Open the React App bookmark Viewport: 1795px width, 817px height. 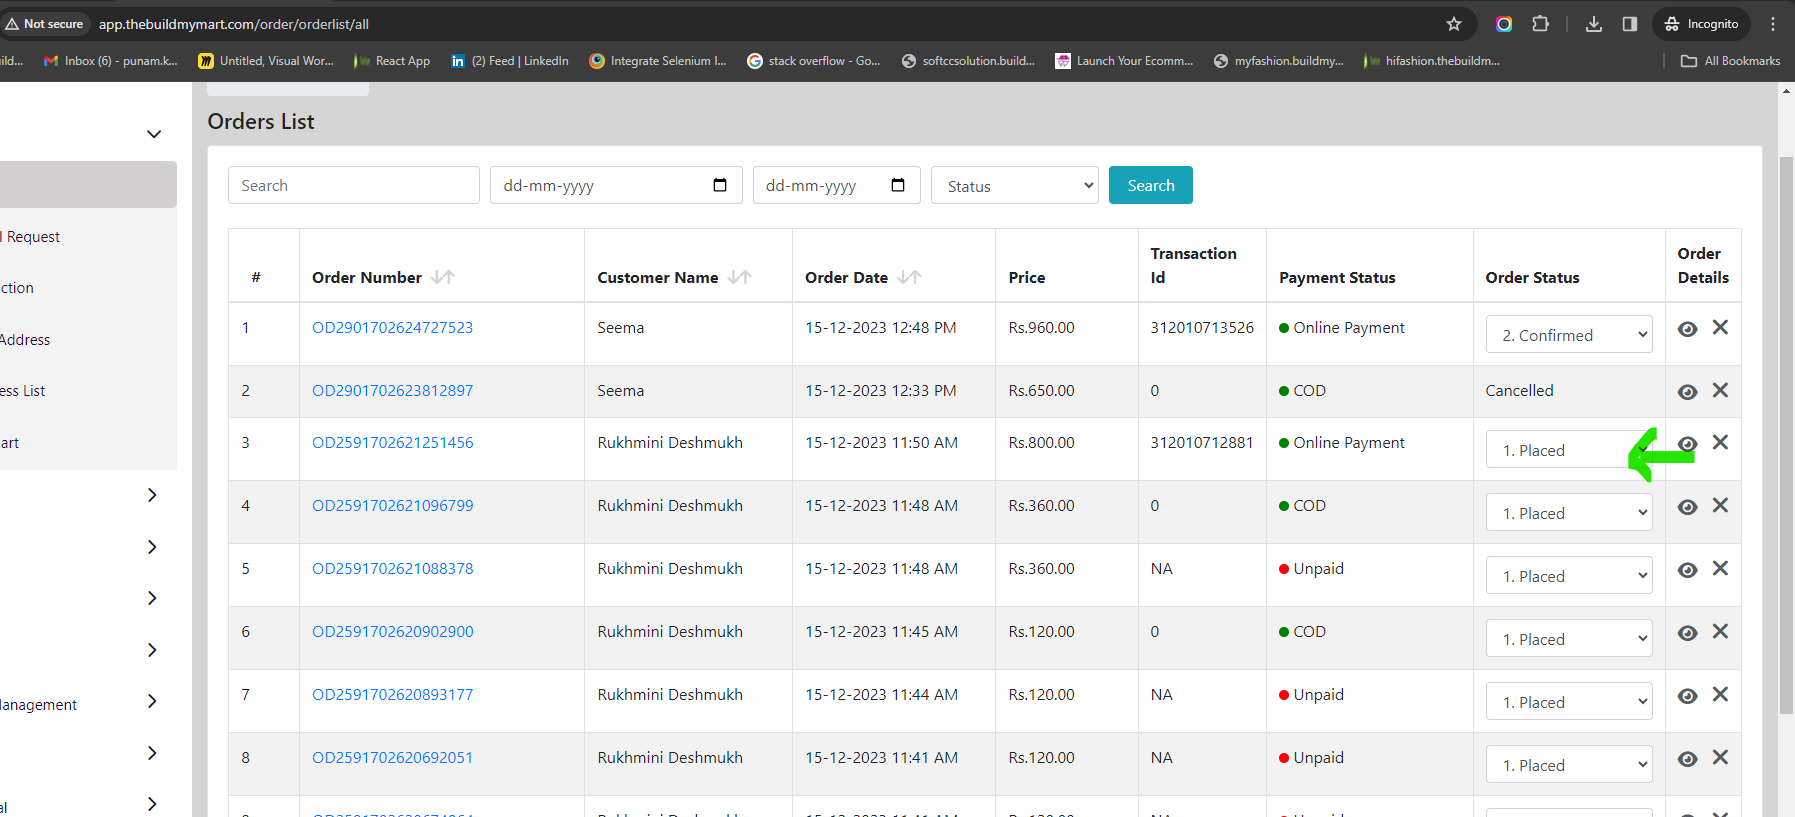pos(392,61)
